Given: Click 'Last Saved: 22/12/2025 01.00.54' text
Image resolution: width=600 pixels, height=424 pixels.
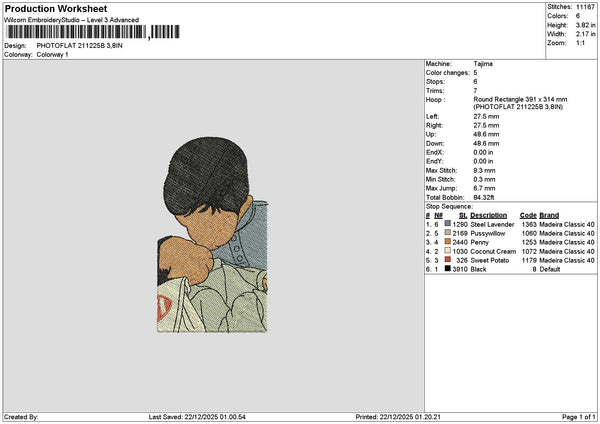Looking at the screenshot, I should (x=197, y=417).
